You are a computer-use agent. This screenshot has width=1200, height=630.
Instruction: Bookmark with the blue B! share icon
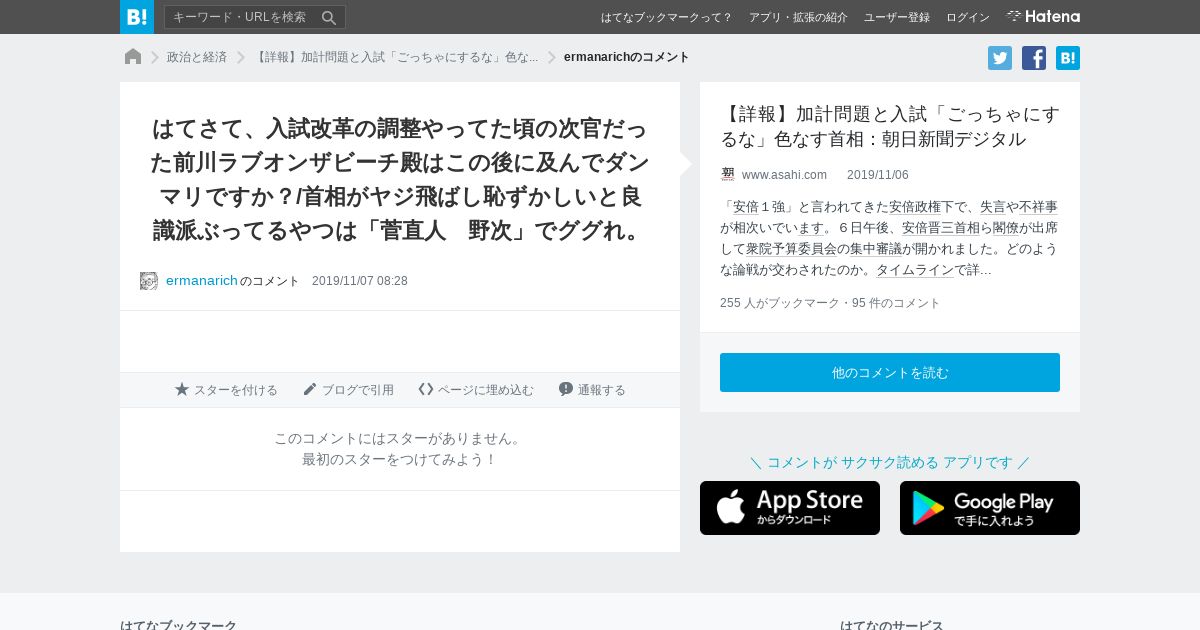pos(1068,58)
